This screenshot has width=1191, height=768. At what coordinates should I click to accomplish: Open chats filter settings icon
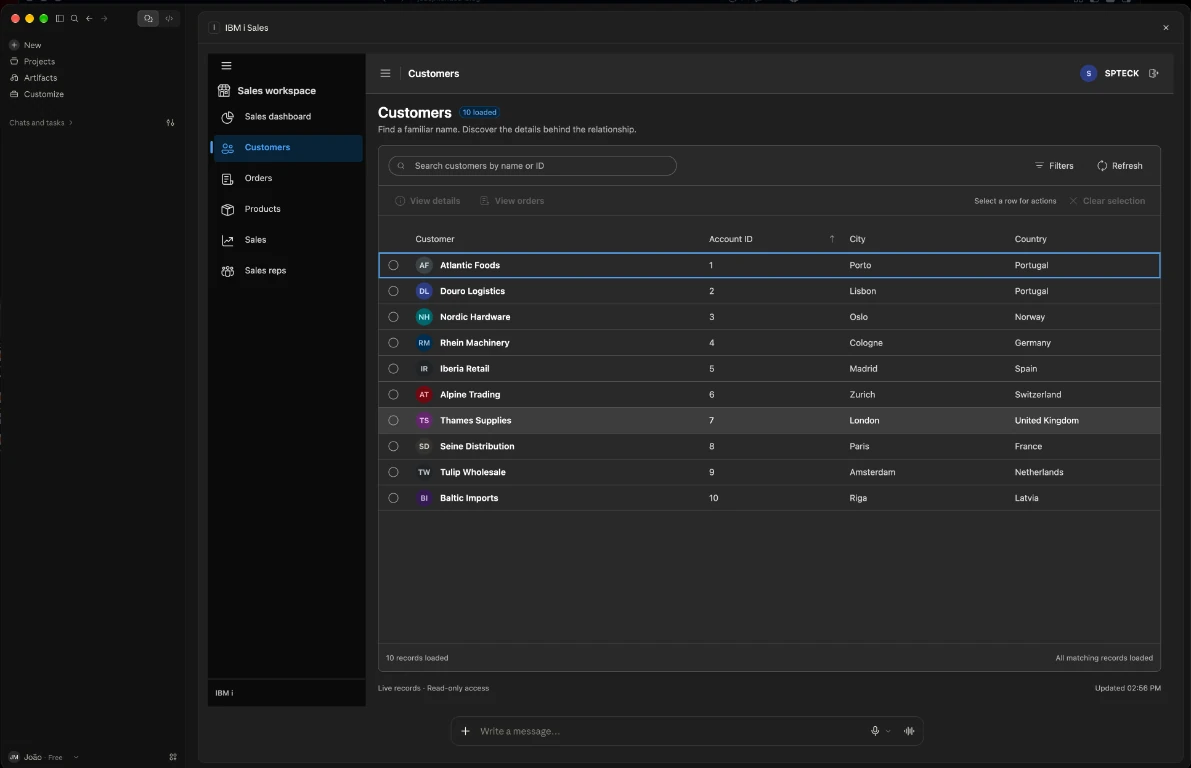(170, 122)
